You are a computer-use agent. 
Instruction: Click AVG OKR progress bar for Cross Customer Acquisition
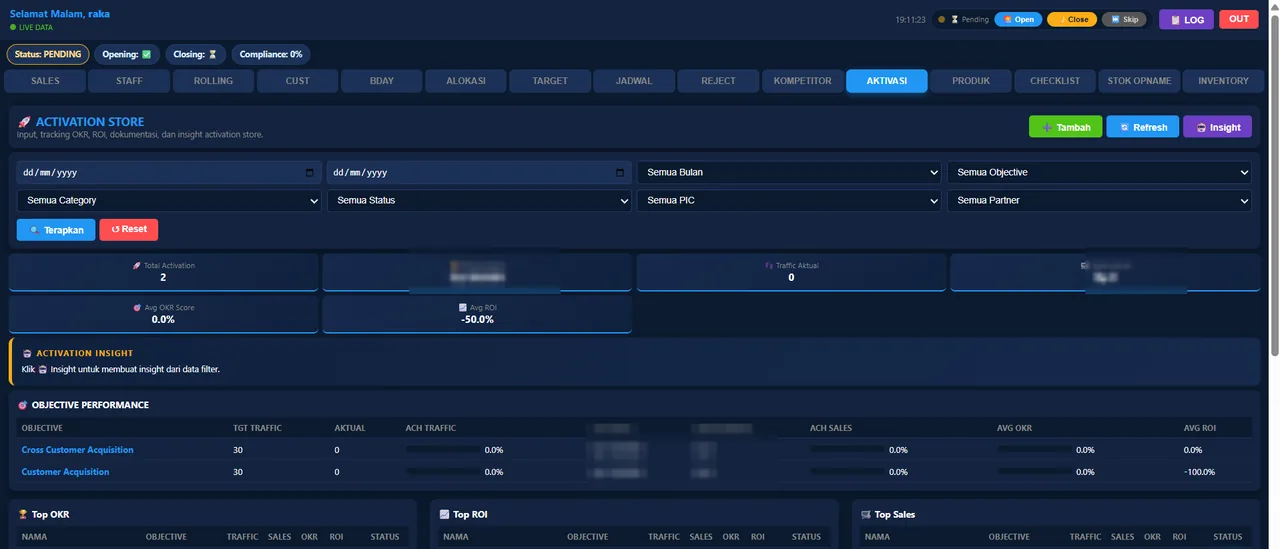pyautogui.click(x=1034, y=450)
